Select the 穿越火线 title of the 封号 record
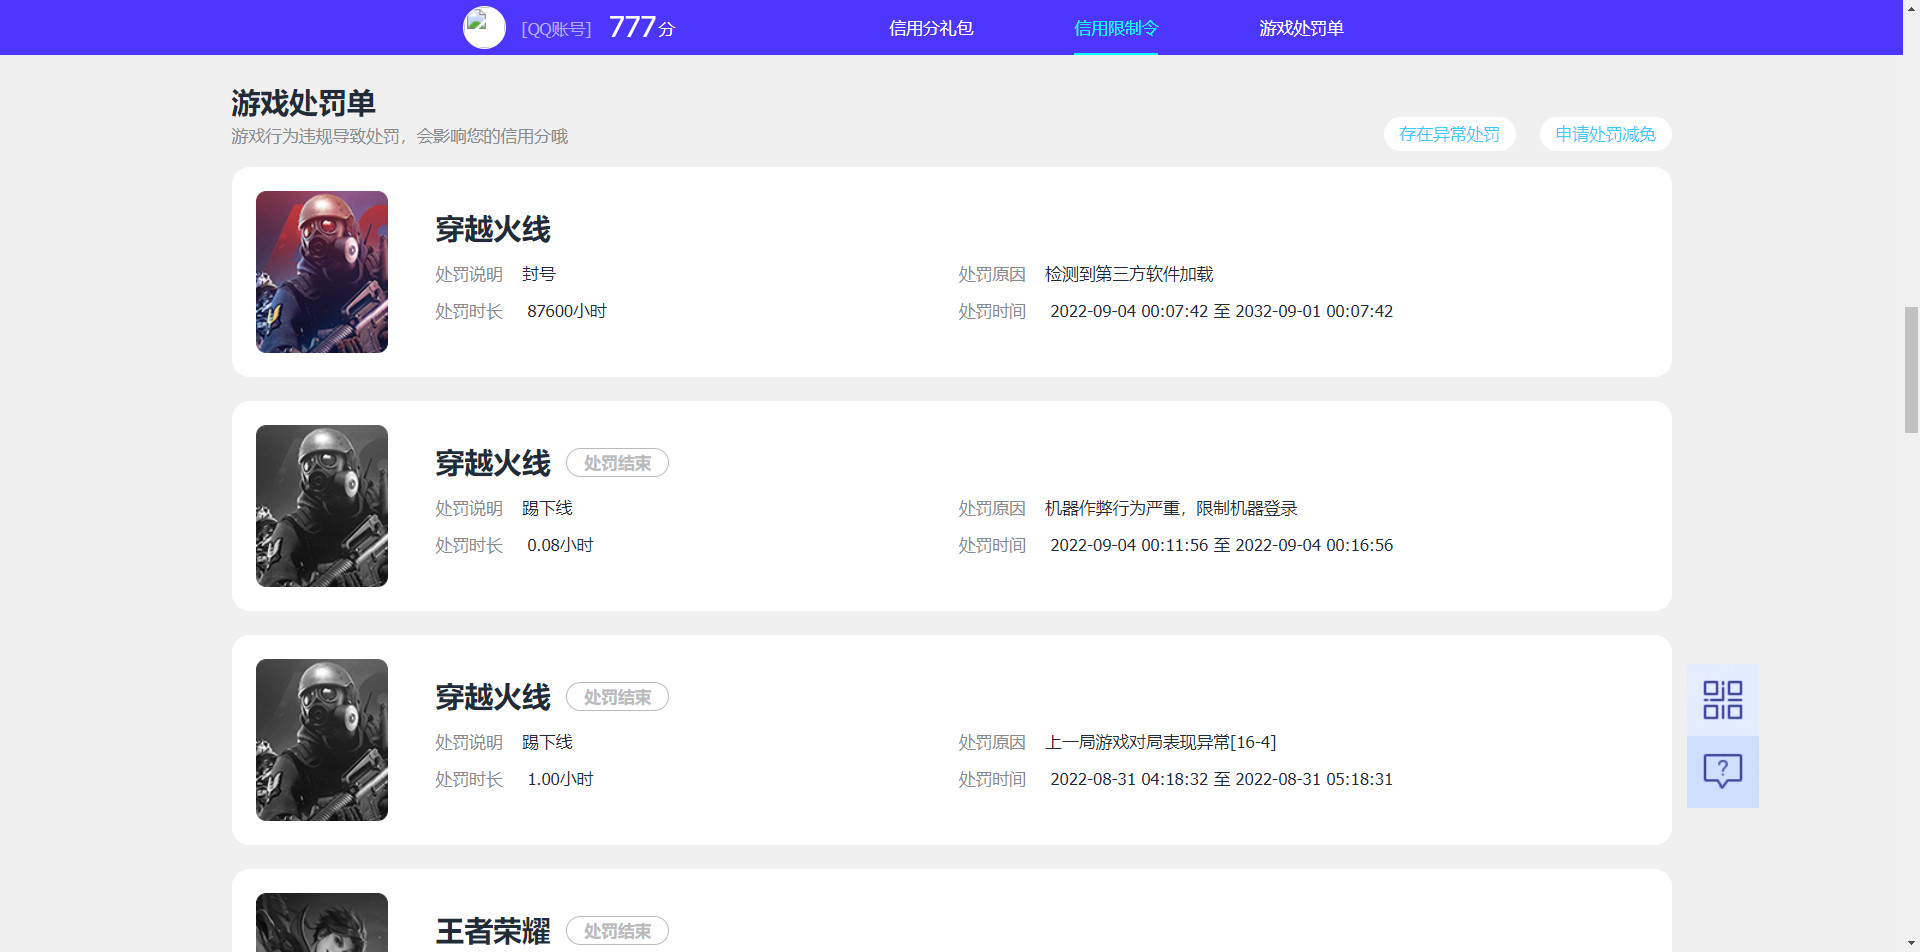The height and width of the screenshot is (952, 1920). (x=493, y=229)
